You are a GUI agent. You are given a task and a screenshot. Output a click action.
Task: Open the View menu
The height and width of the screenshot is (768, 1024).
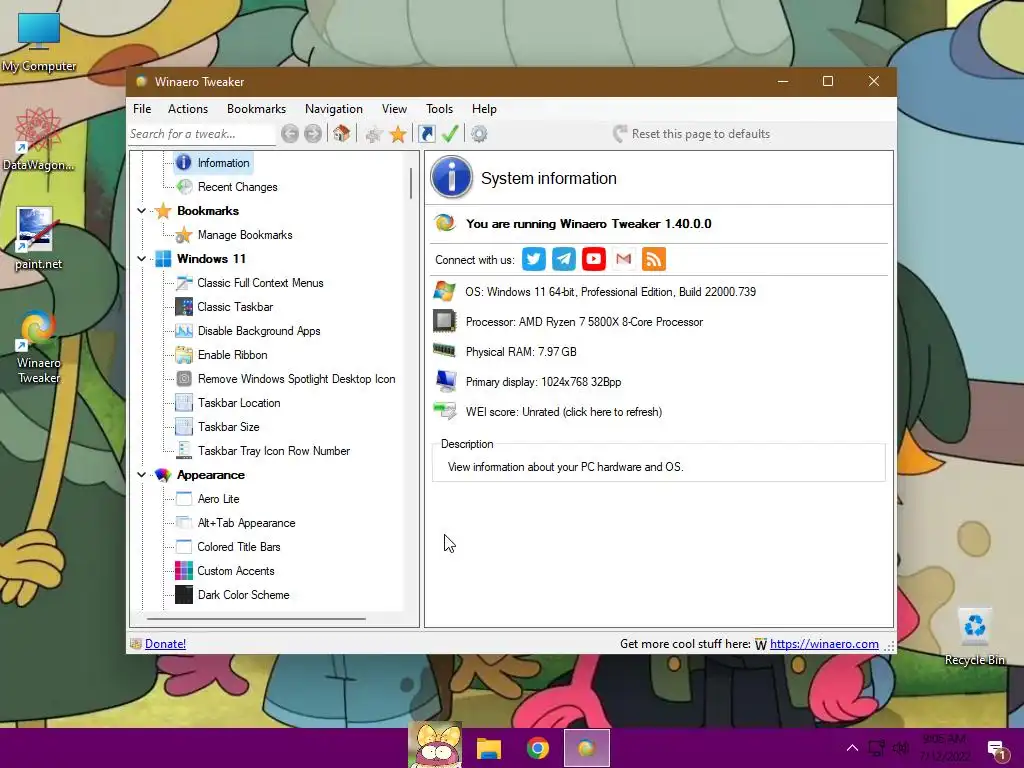click(x=394, y=109)
